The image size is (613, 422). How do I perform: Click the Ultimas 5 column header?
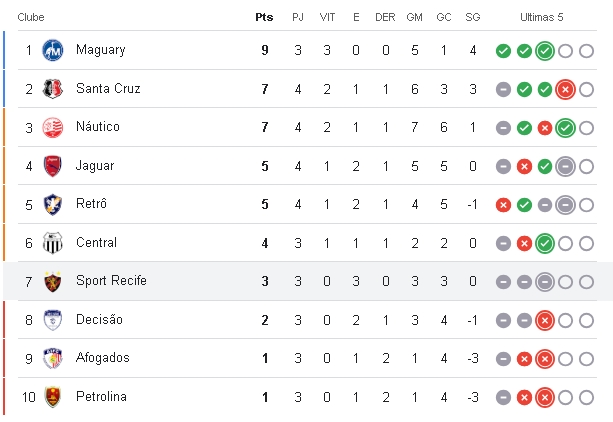pos(541,17)
